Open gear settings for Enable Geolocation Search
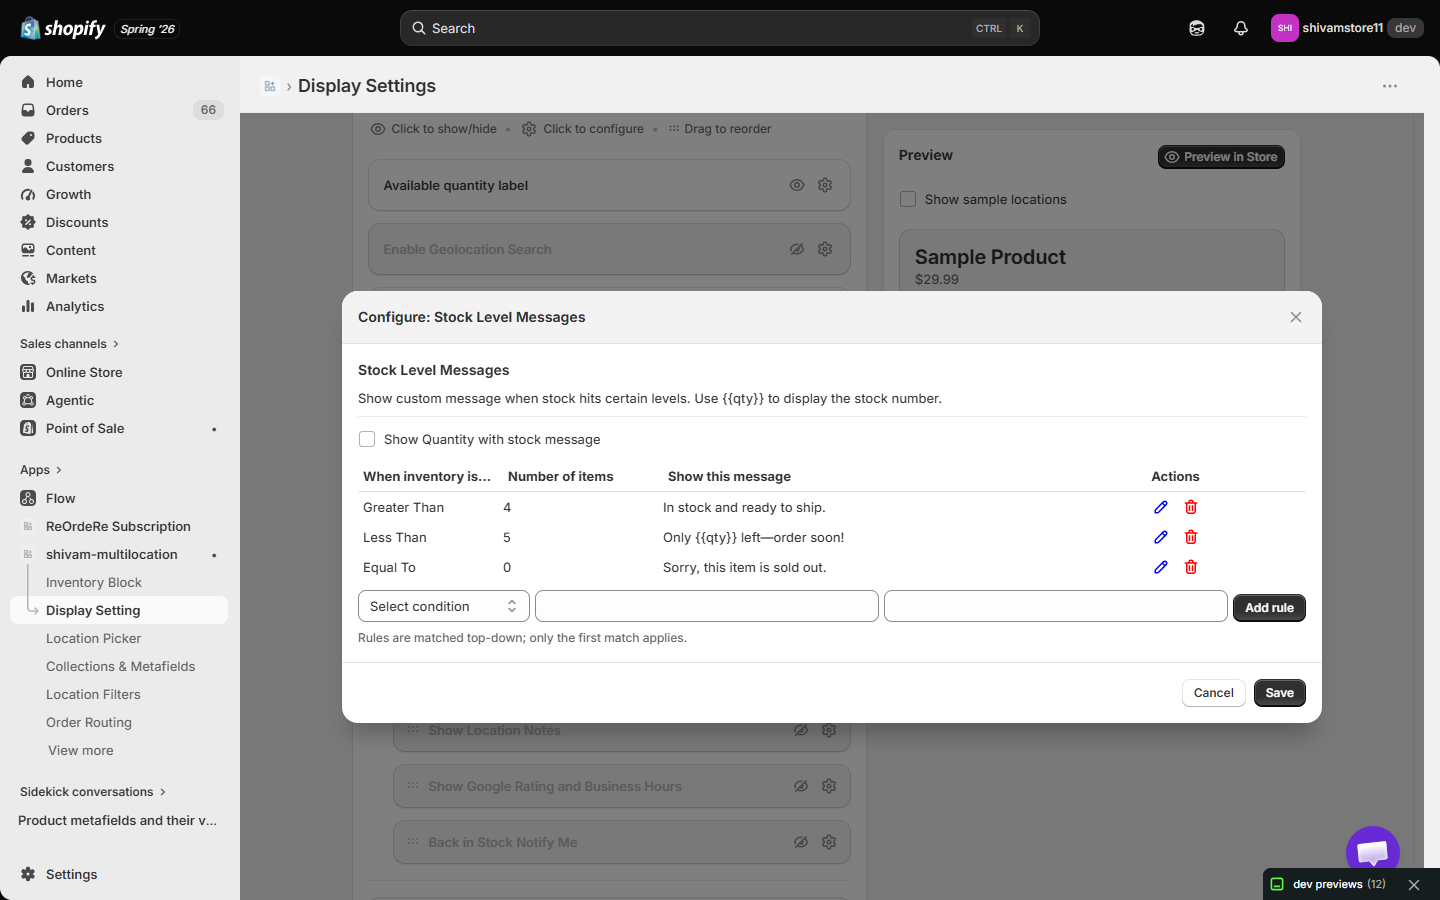Screen dimensions: 1440x900 pyautogui.click(x=825, y=249)
